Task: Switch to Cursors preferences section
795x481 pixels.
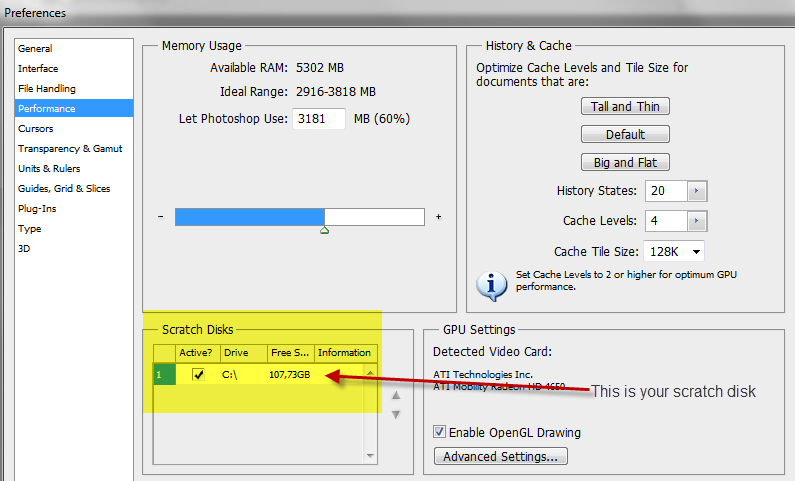Action: (36, 128)
